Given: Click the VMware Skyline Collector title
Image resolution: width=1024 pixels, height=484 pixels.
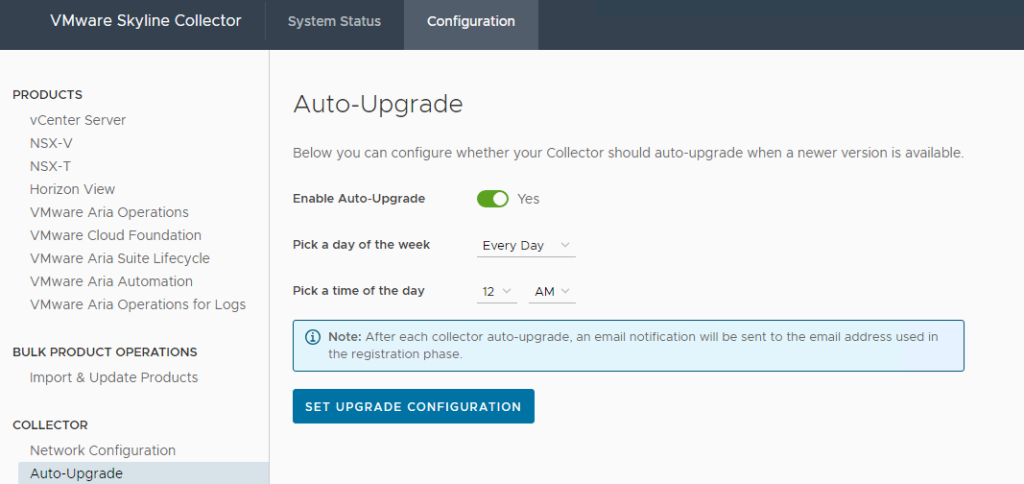Looking at the screenshot, I should (146, 21).
